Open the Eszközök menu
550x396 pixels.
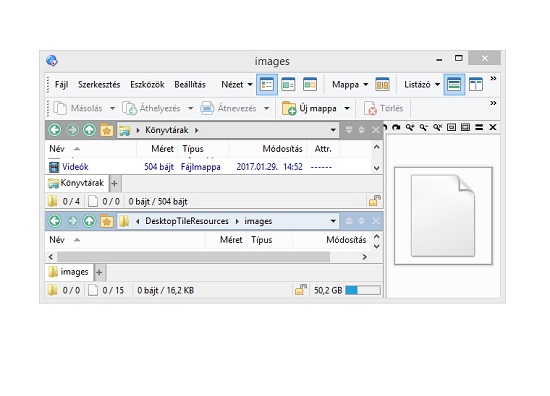(x=147, y=85)
